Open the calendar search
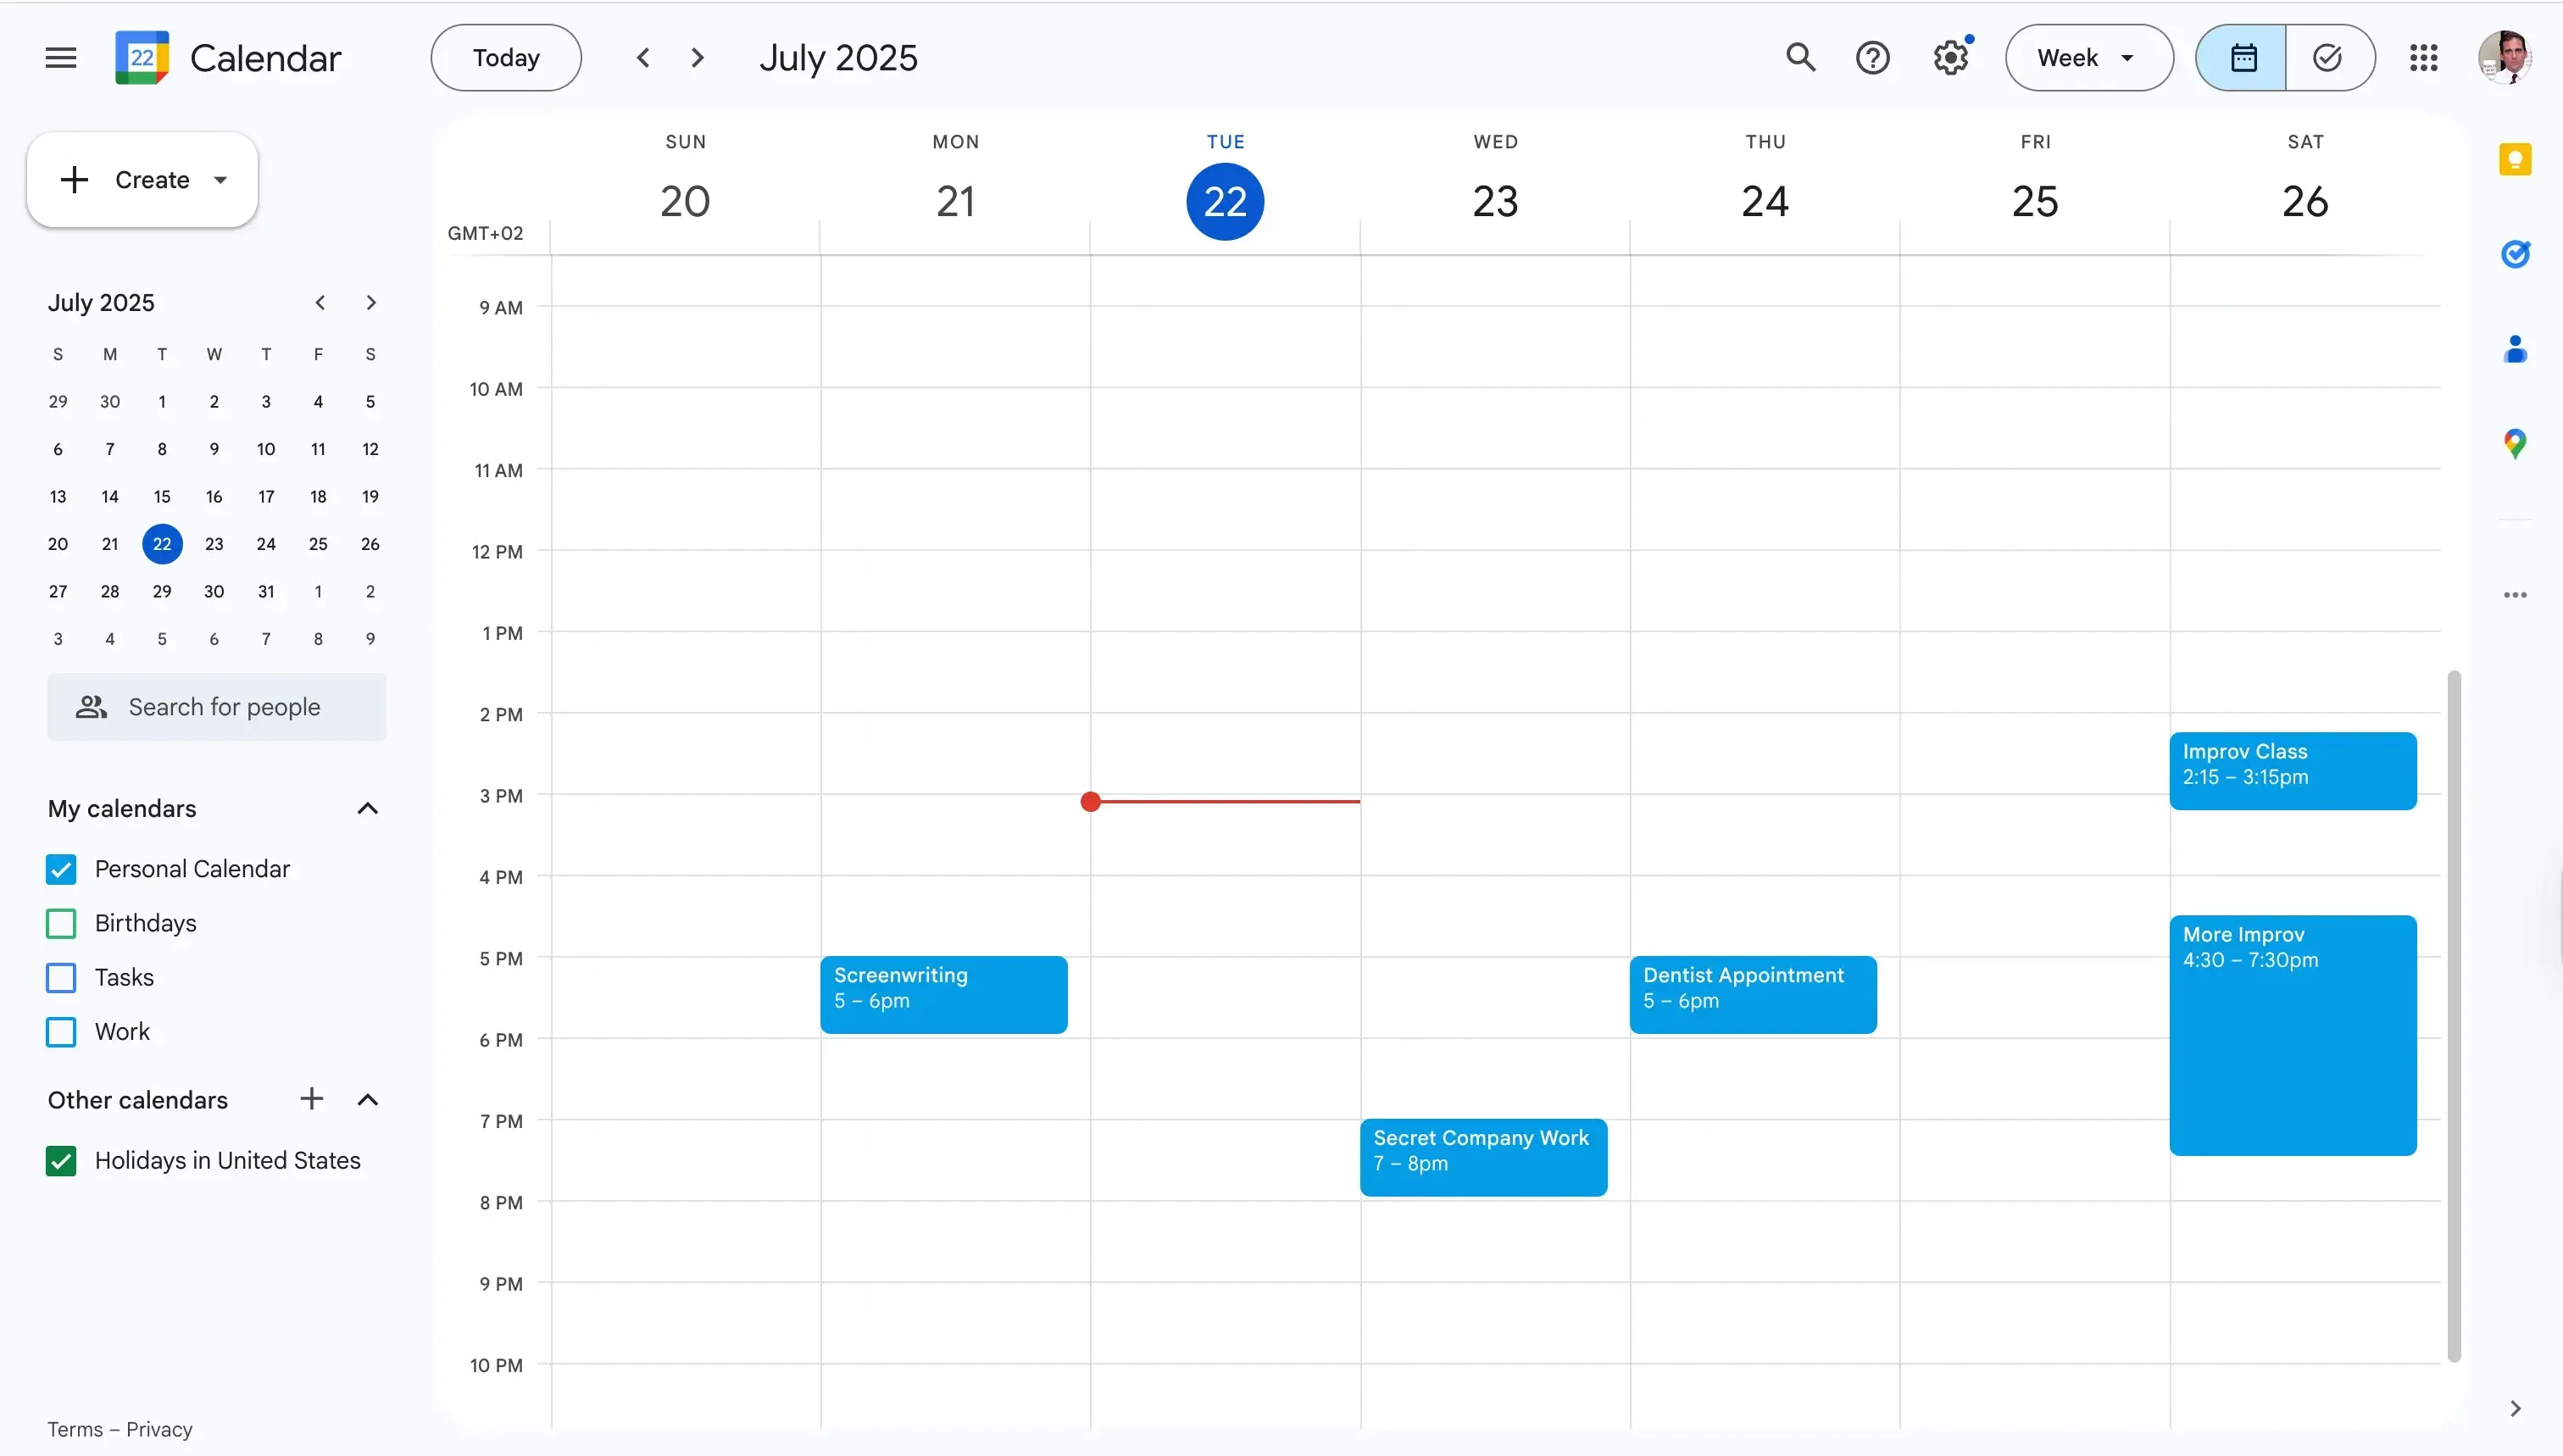The height and width of the screenshot is (1456, 2563). (1801, 57)
